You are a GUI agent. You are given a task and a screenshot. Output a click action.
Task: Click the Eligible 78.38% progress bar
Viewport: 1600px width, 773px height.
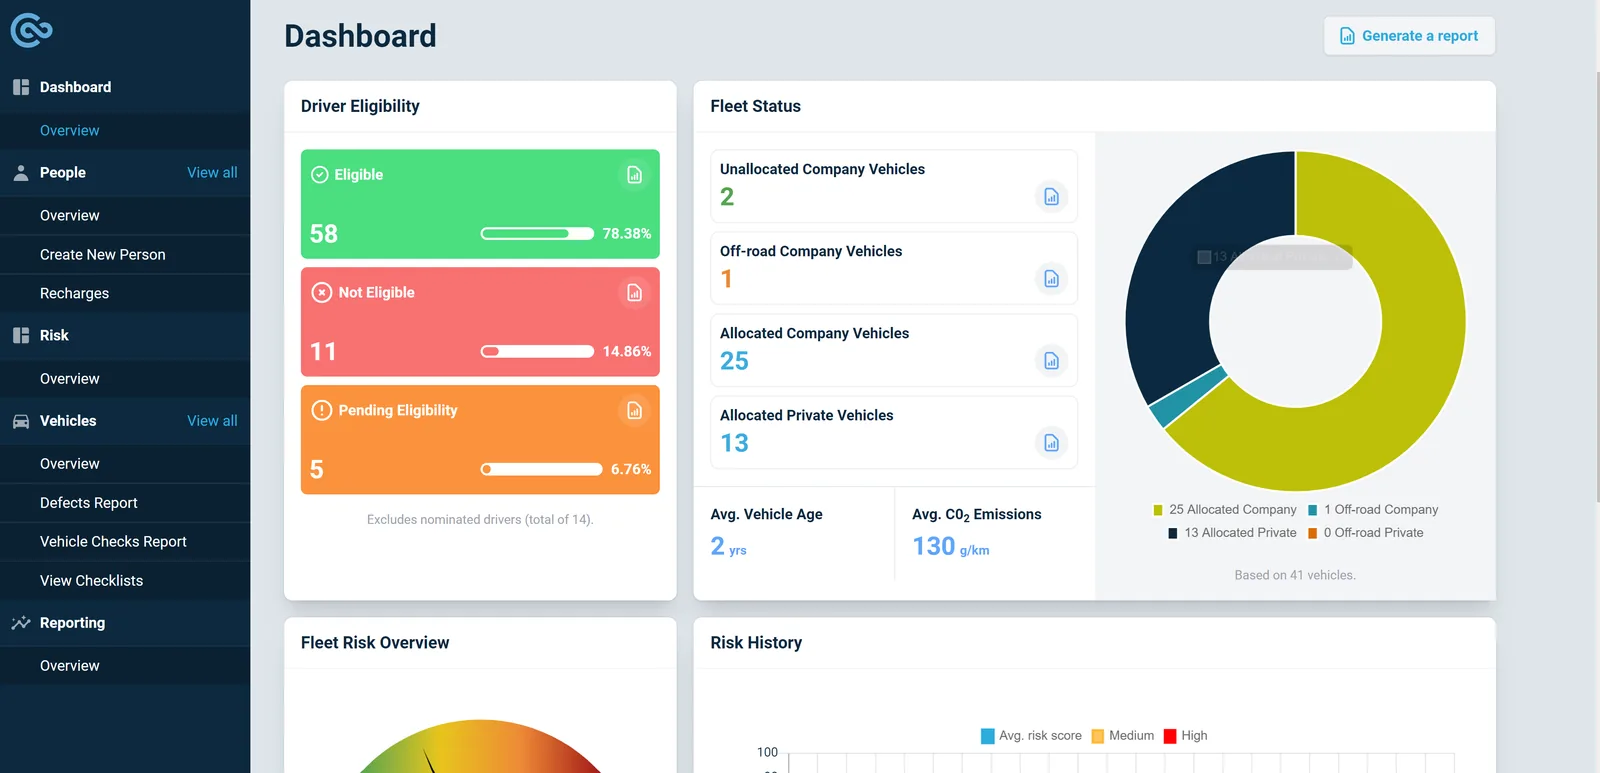tap(538, 234)
